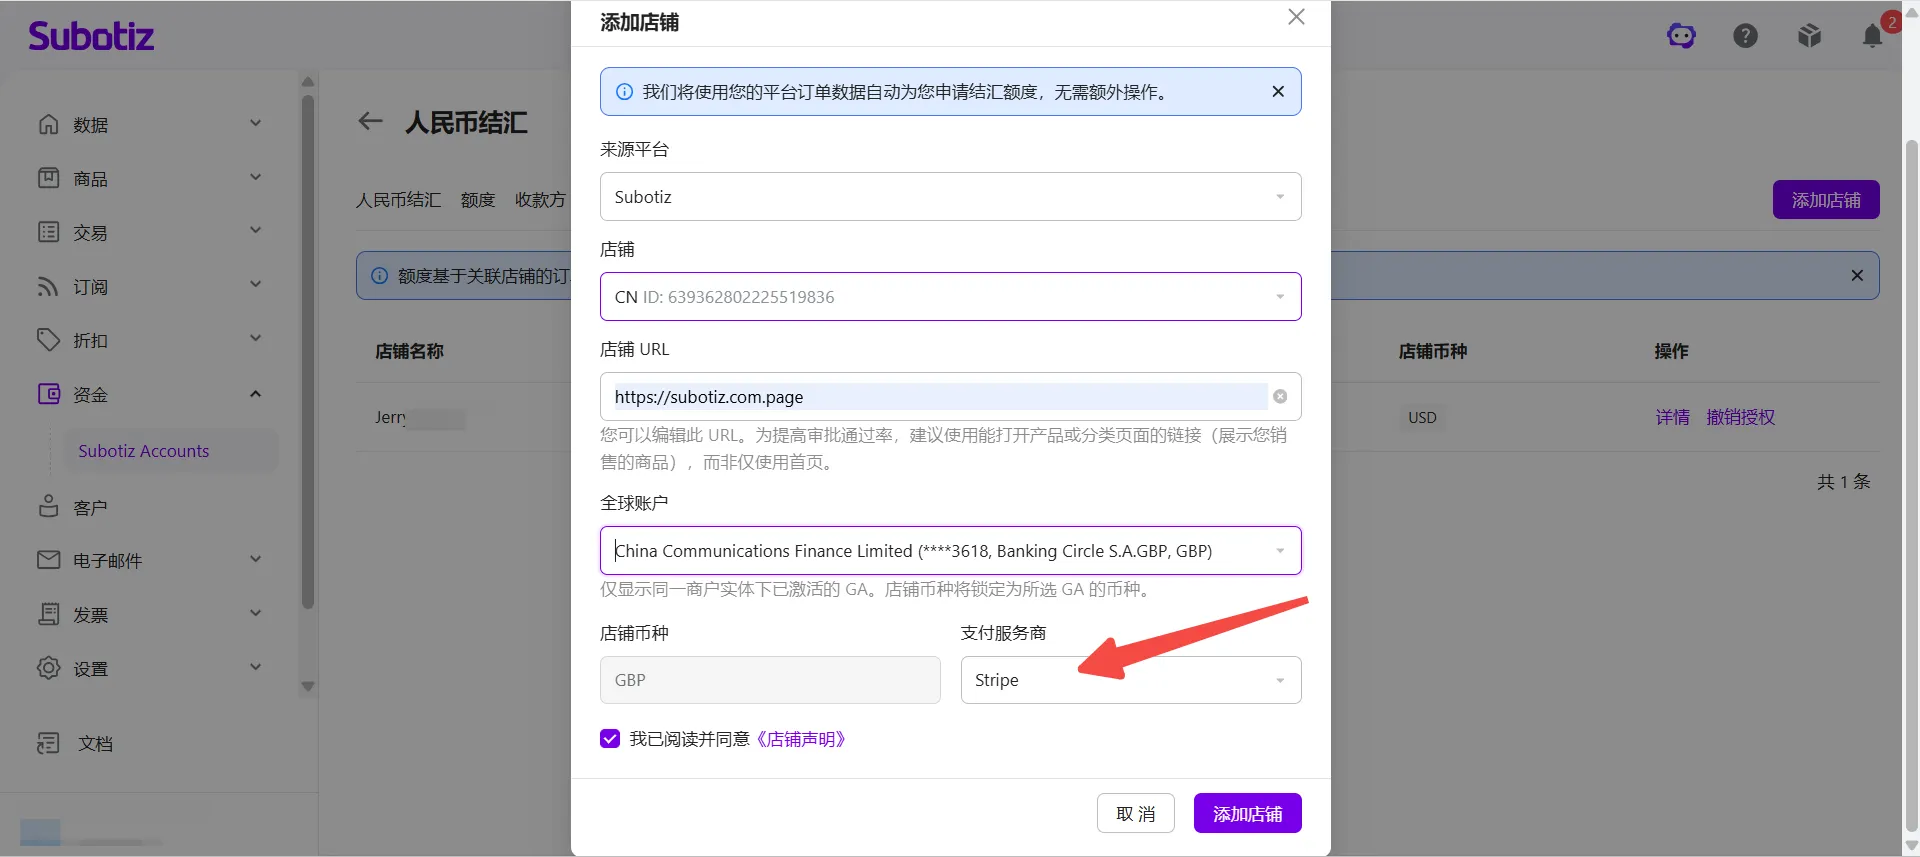Open the chat assistant icon in header
Viewport: 1920px width, 857px height.
click(1681, 36)
